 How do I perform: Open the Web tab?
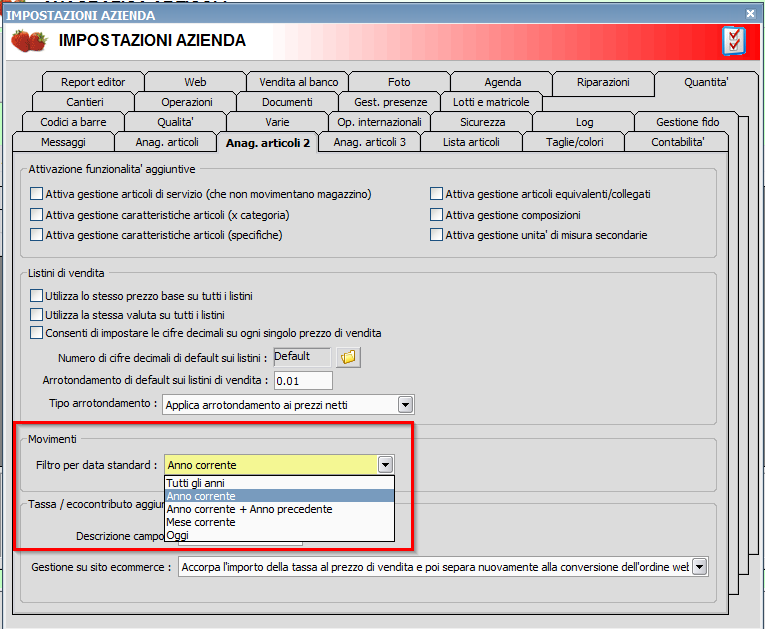[x=195, y=82]
